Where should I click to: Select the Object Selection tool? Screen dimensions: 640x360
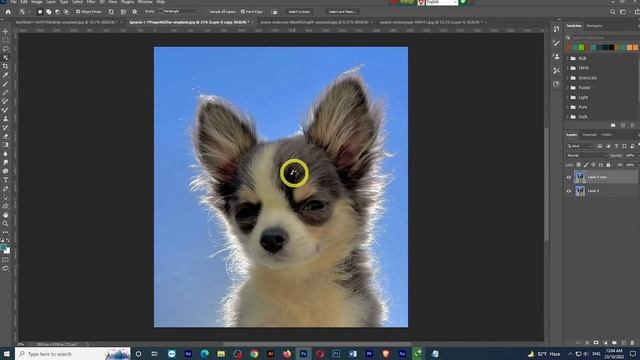click(5, 58)
